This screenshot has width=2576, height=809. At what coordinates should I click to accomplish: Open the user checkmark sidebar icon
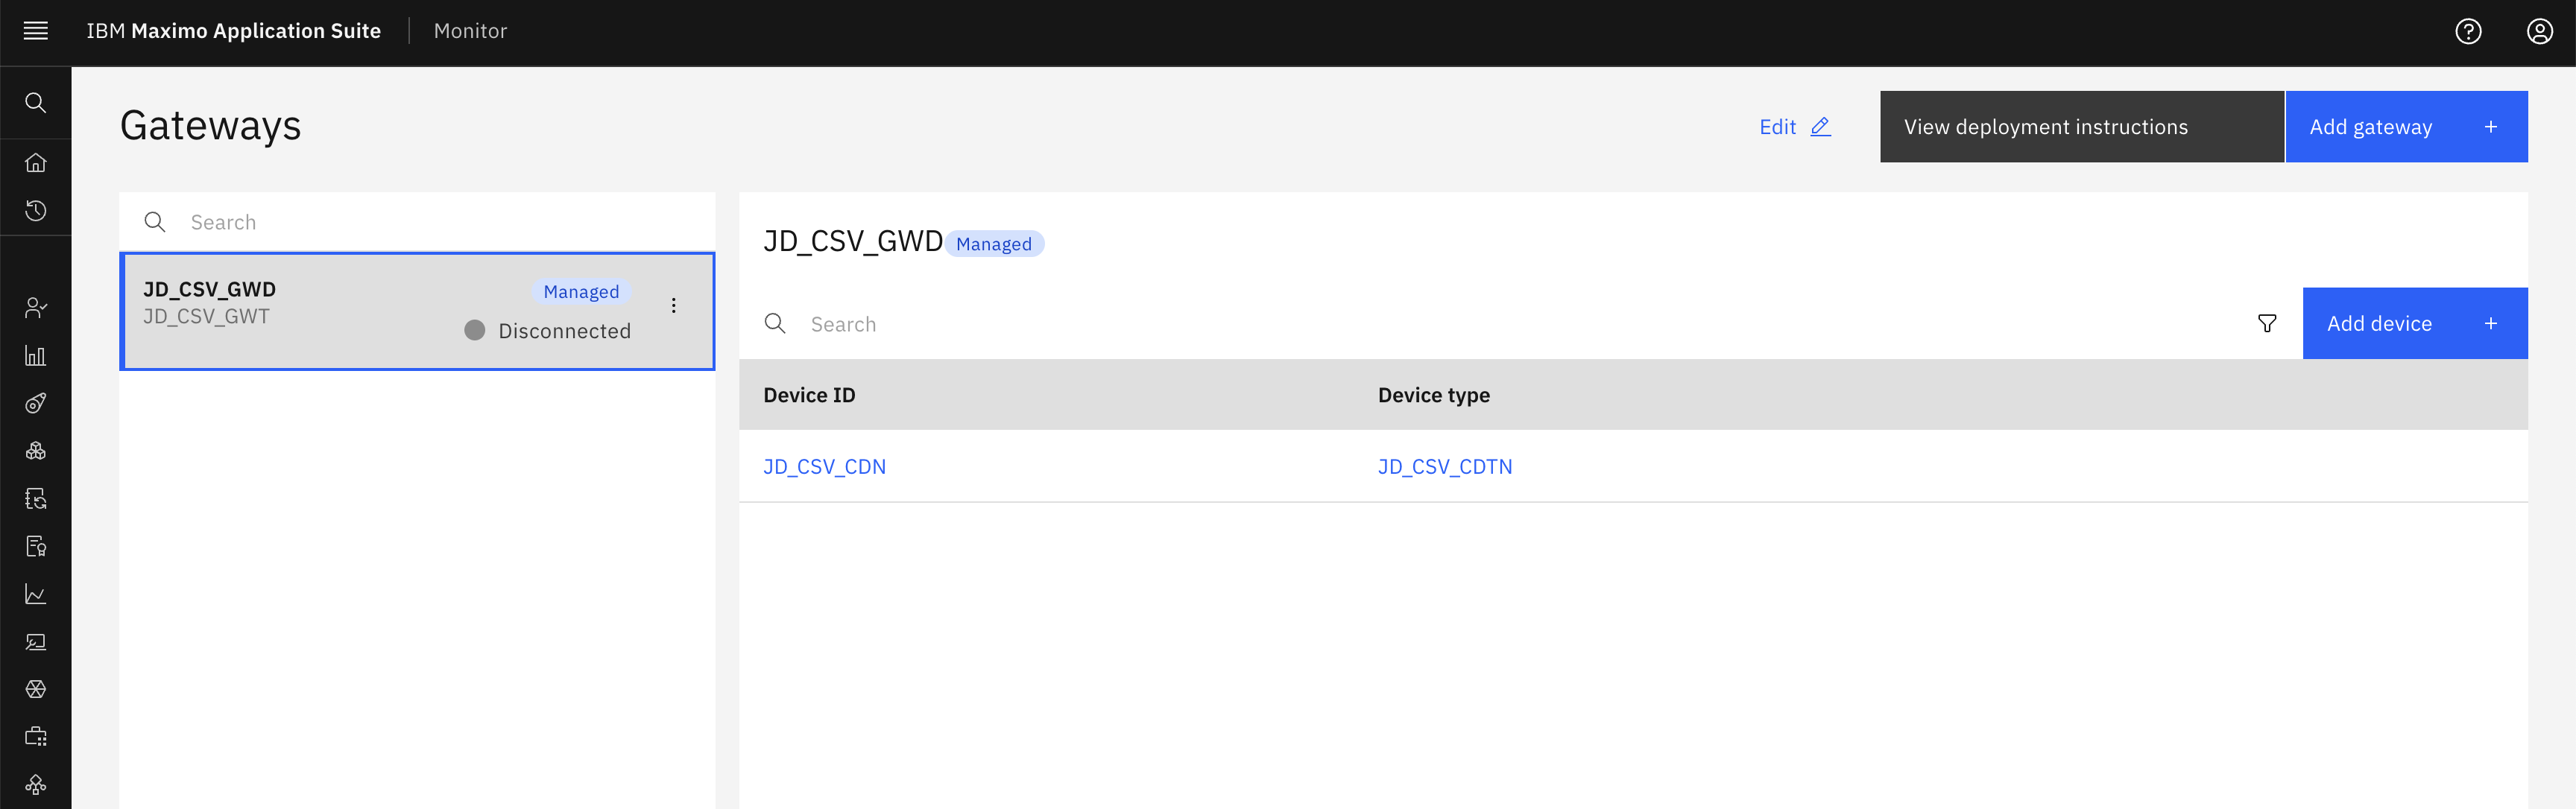pos(36,307)
